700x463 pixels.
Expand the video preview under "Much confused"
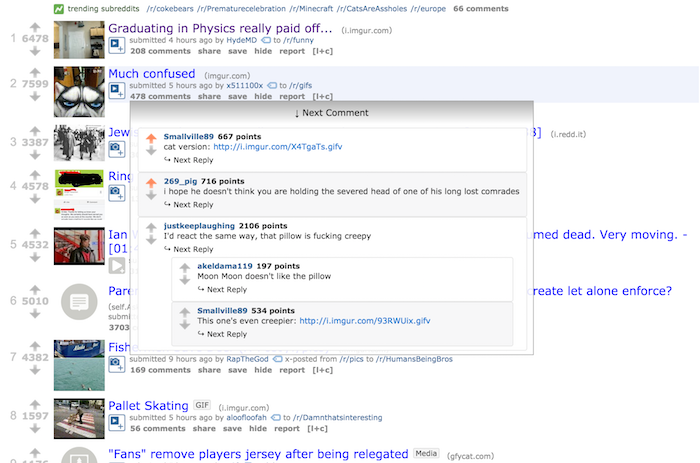[x=117, y=91]
